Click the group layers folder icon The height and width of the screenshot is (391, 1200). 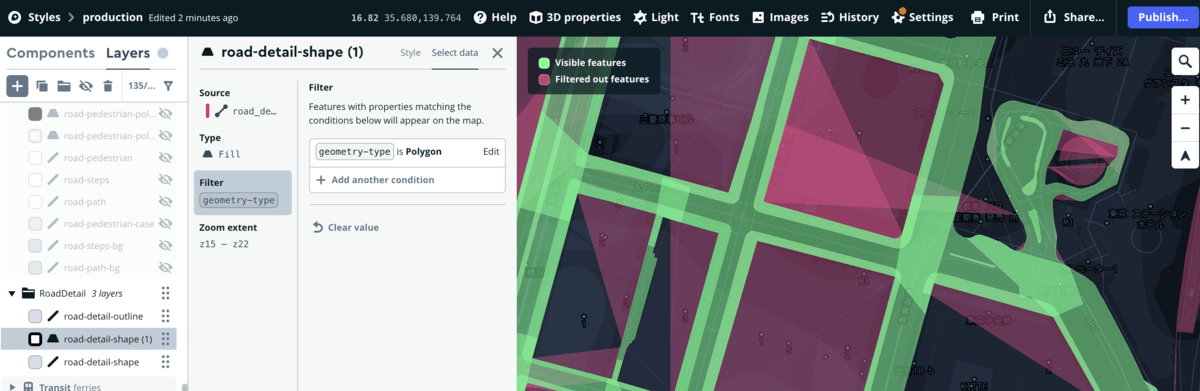(x=63, y=86)
